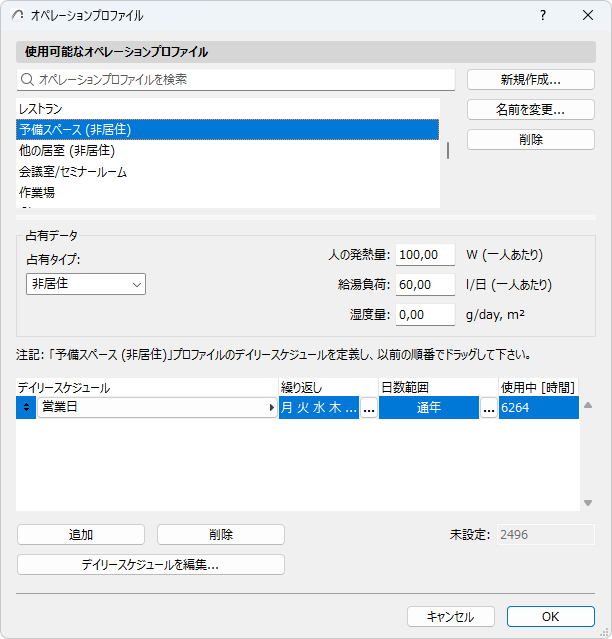Click 名前を変更 button
612x639 pixels.
tap(530, 110)
